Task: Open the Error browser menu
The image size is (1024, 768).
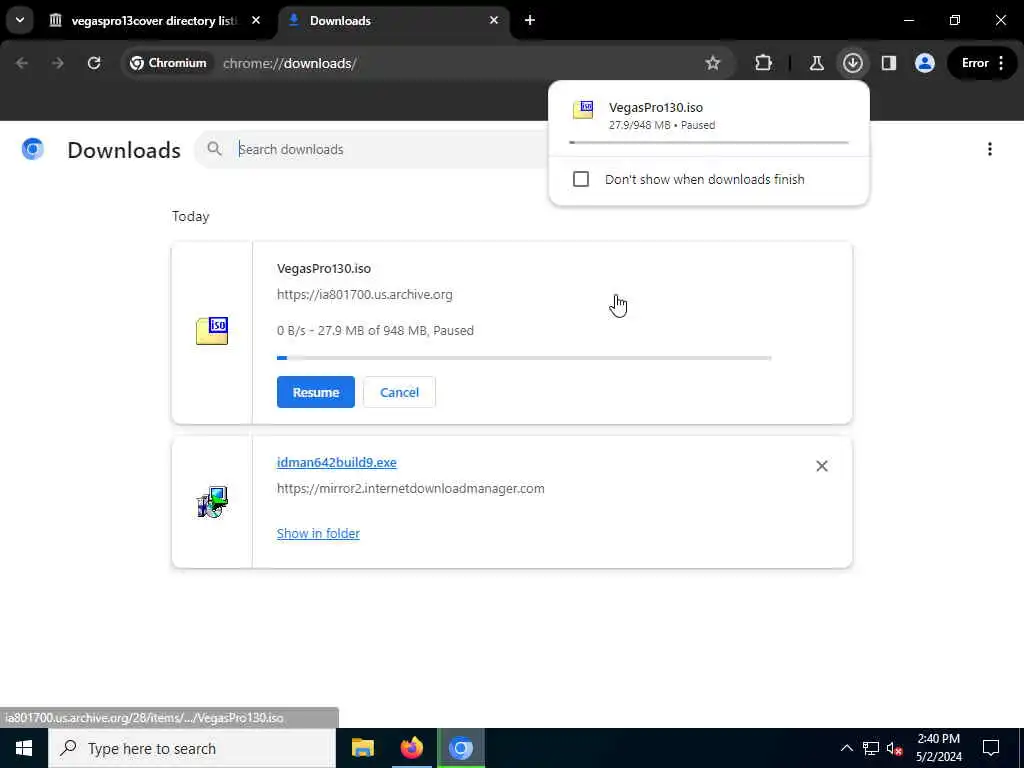Action: [x=983, y=63]
